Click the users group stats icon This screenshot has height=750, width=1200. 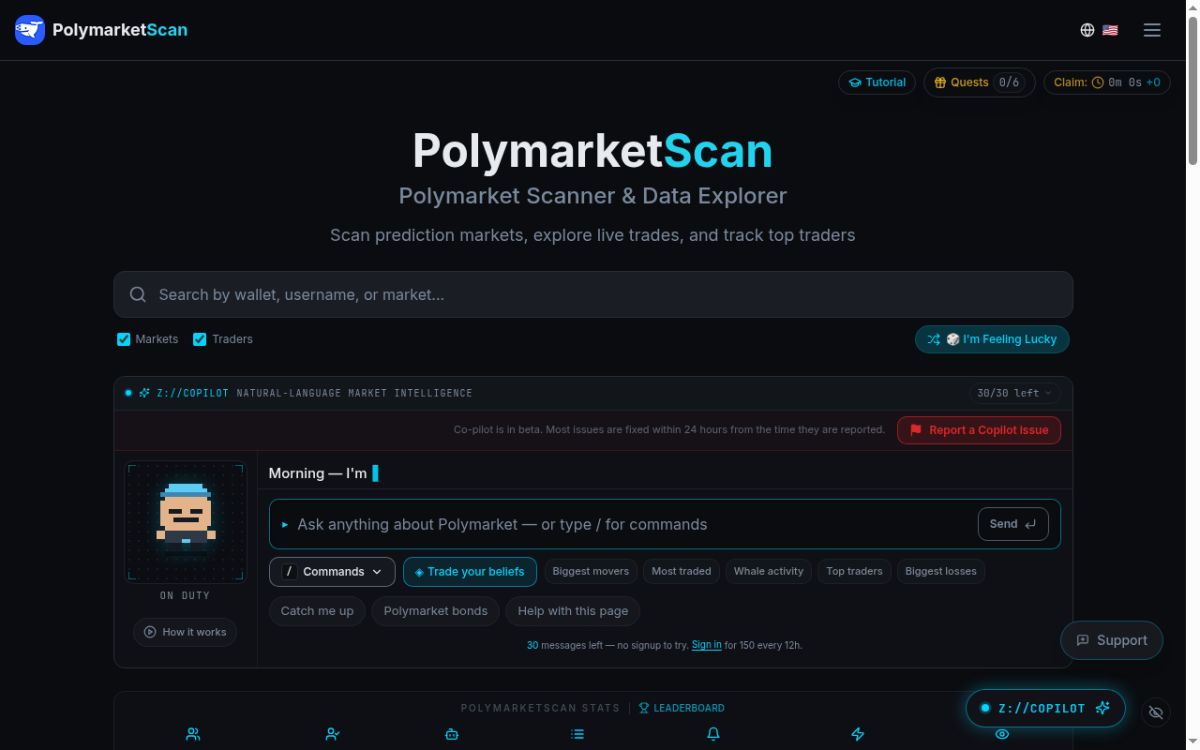[x=193, y=734]
